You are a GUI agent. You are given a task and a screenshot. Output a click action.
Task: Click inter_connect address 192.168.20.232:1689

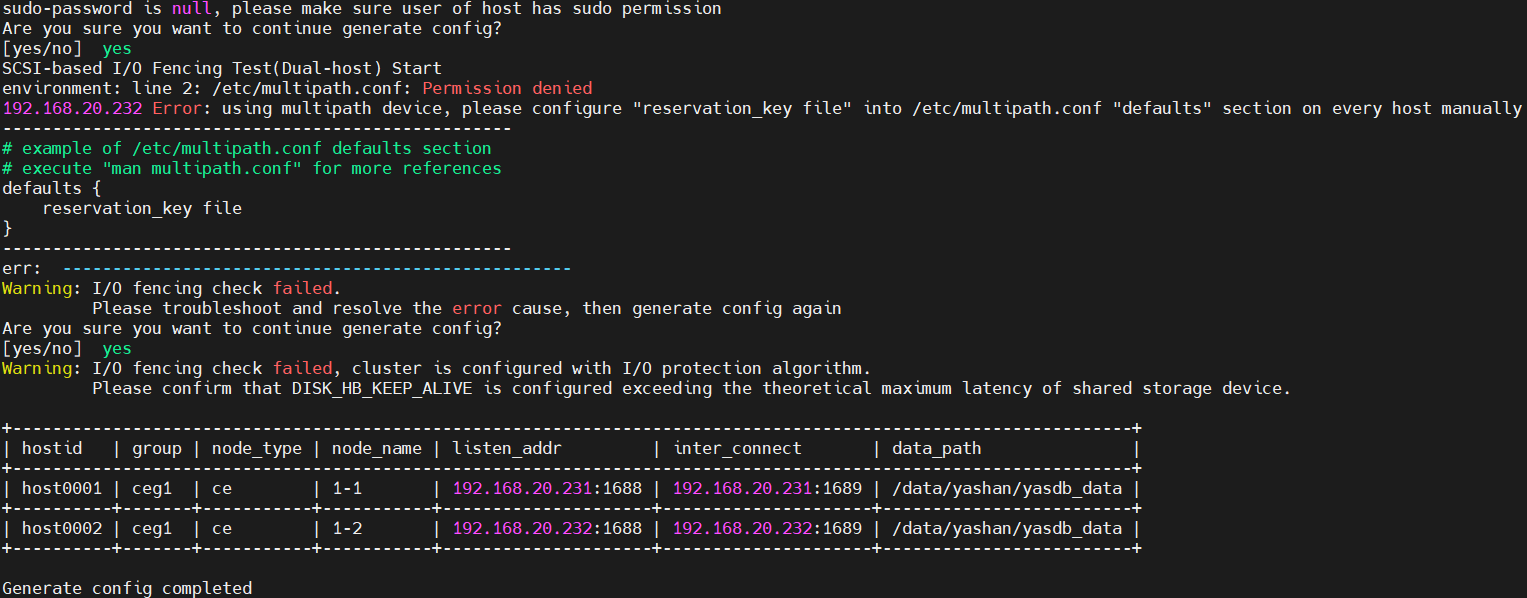767,528
